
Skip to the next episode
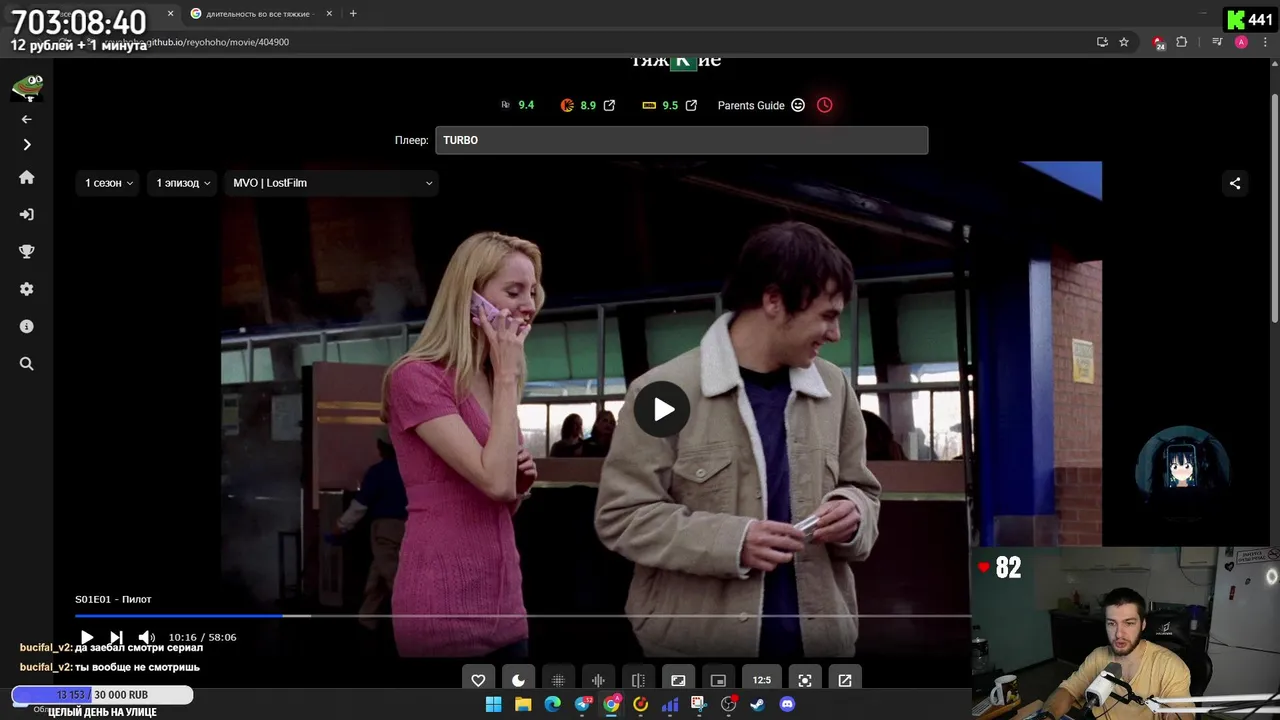116,637
